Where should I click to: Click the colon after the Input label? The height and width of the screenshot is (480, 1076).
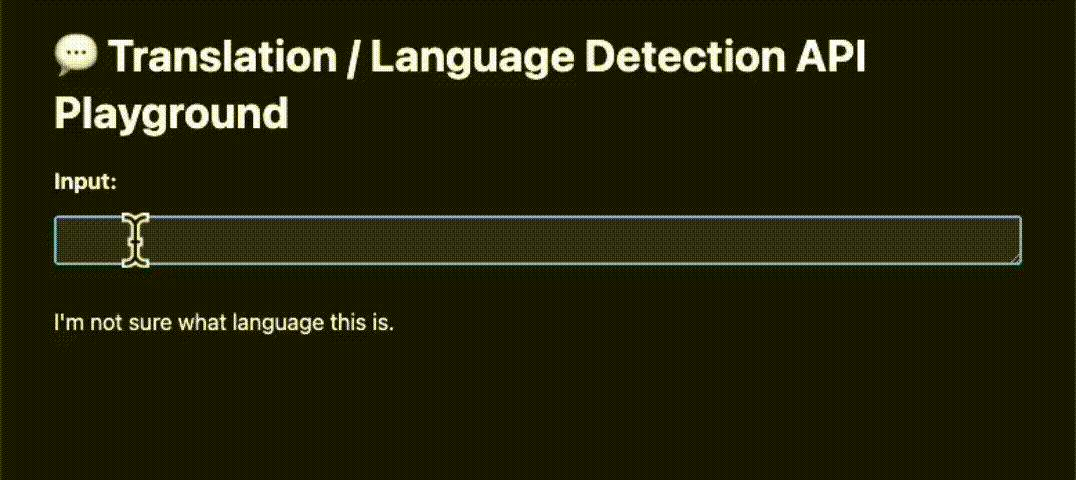pos(114,183)
